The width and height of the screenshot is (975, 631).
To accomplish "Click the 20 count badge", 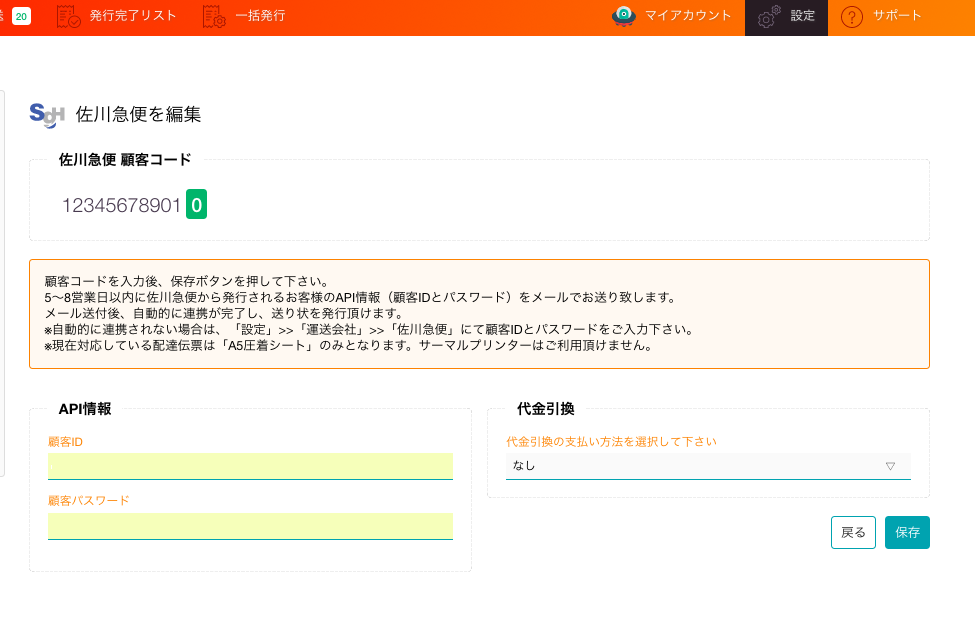I will (x=21, y=16).
